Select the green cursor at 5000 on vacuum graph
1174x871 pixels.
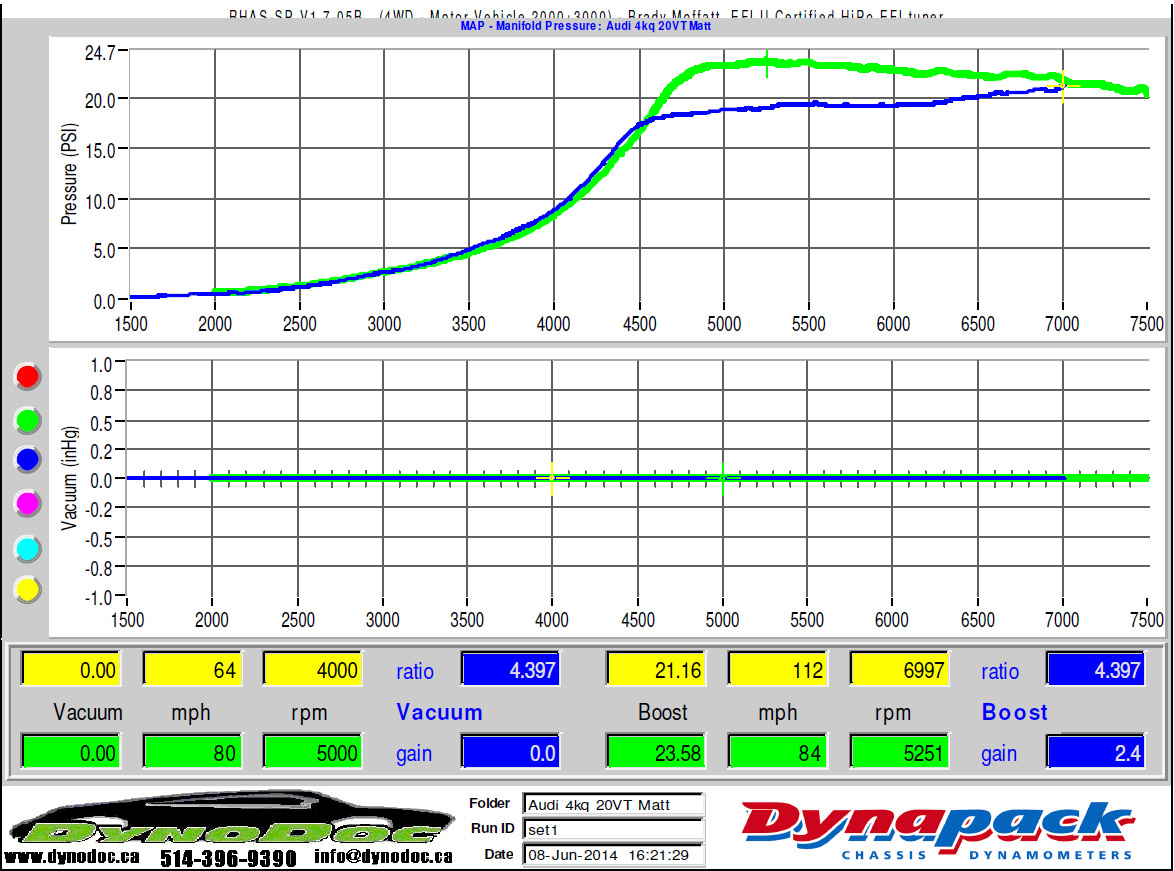point(723,478)
